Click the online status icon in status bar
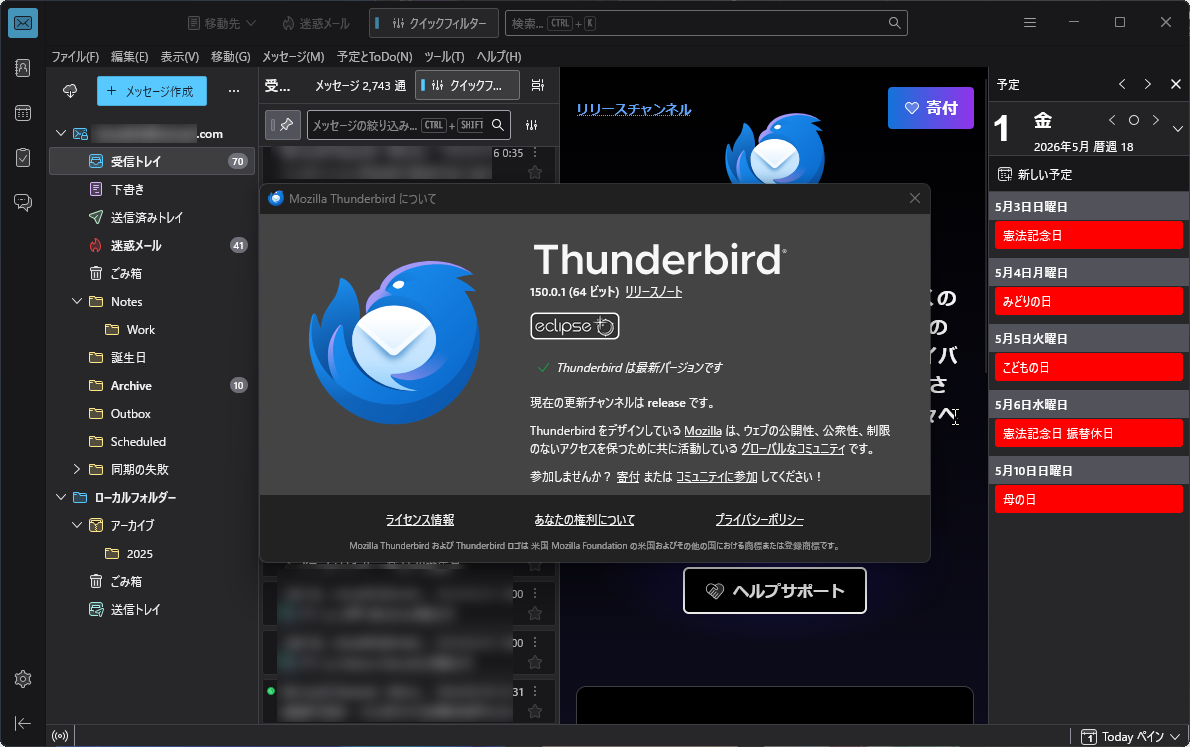The height and width of the screenshot is (747, 1190). point(60,736)
